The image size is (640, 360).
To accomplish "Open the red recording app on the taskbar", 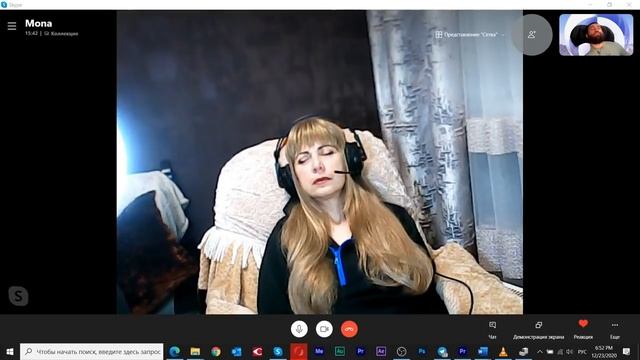I will (x=298, y=351).
